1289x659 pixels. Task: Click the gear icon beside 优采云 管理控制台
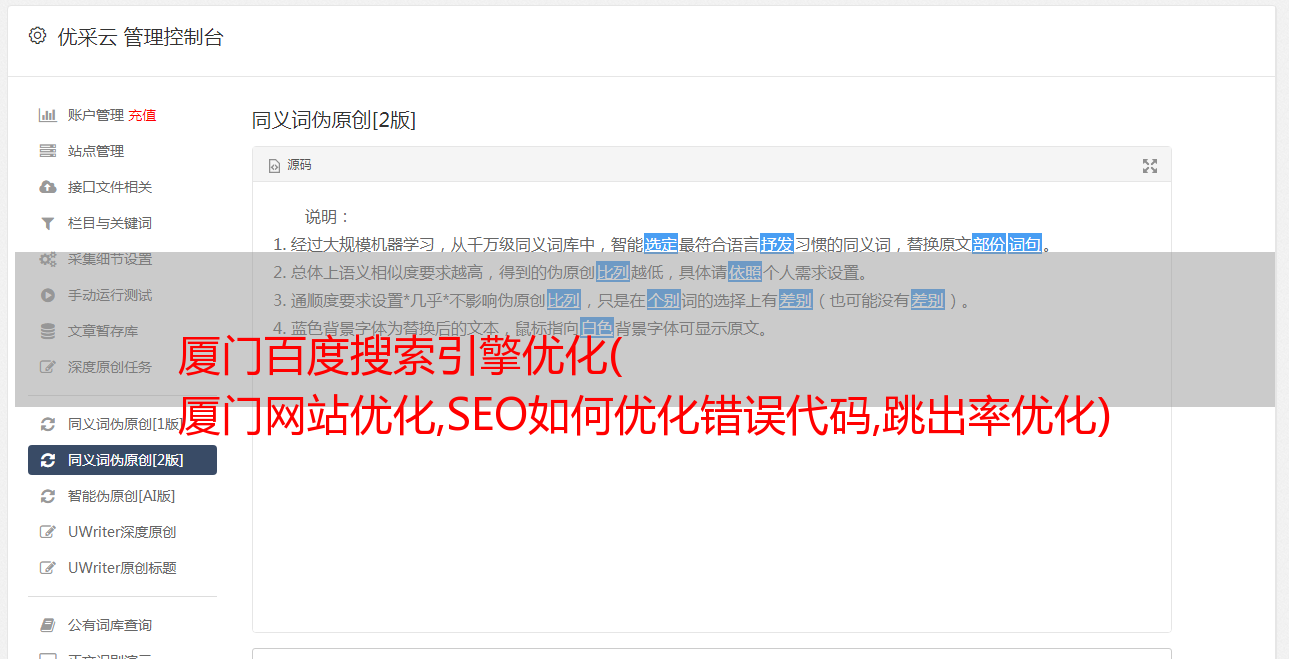pos(37,36)
